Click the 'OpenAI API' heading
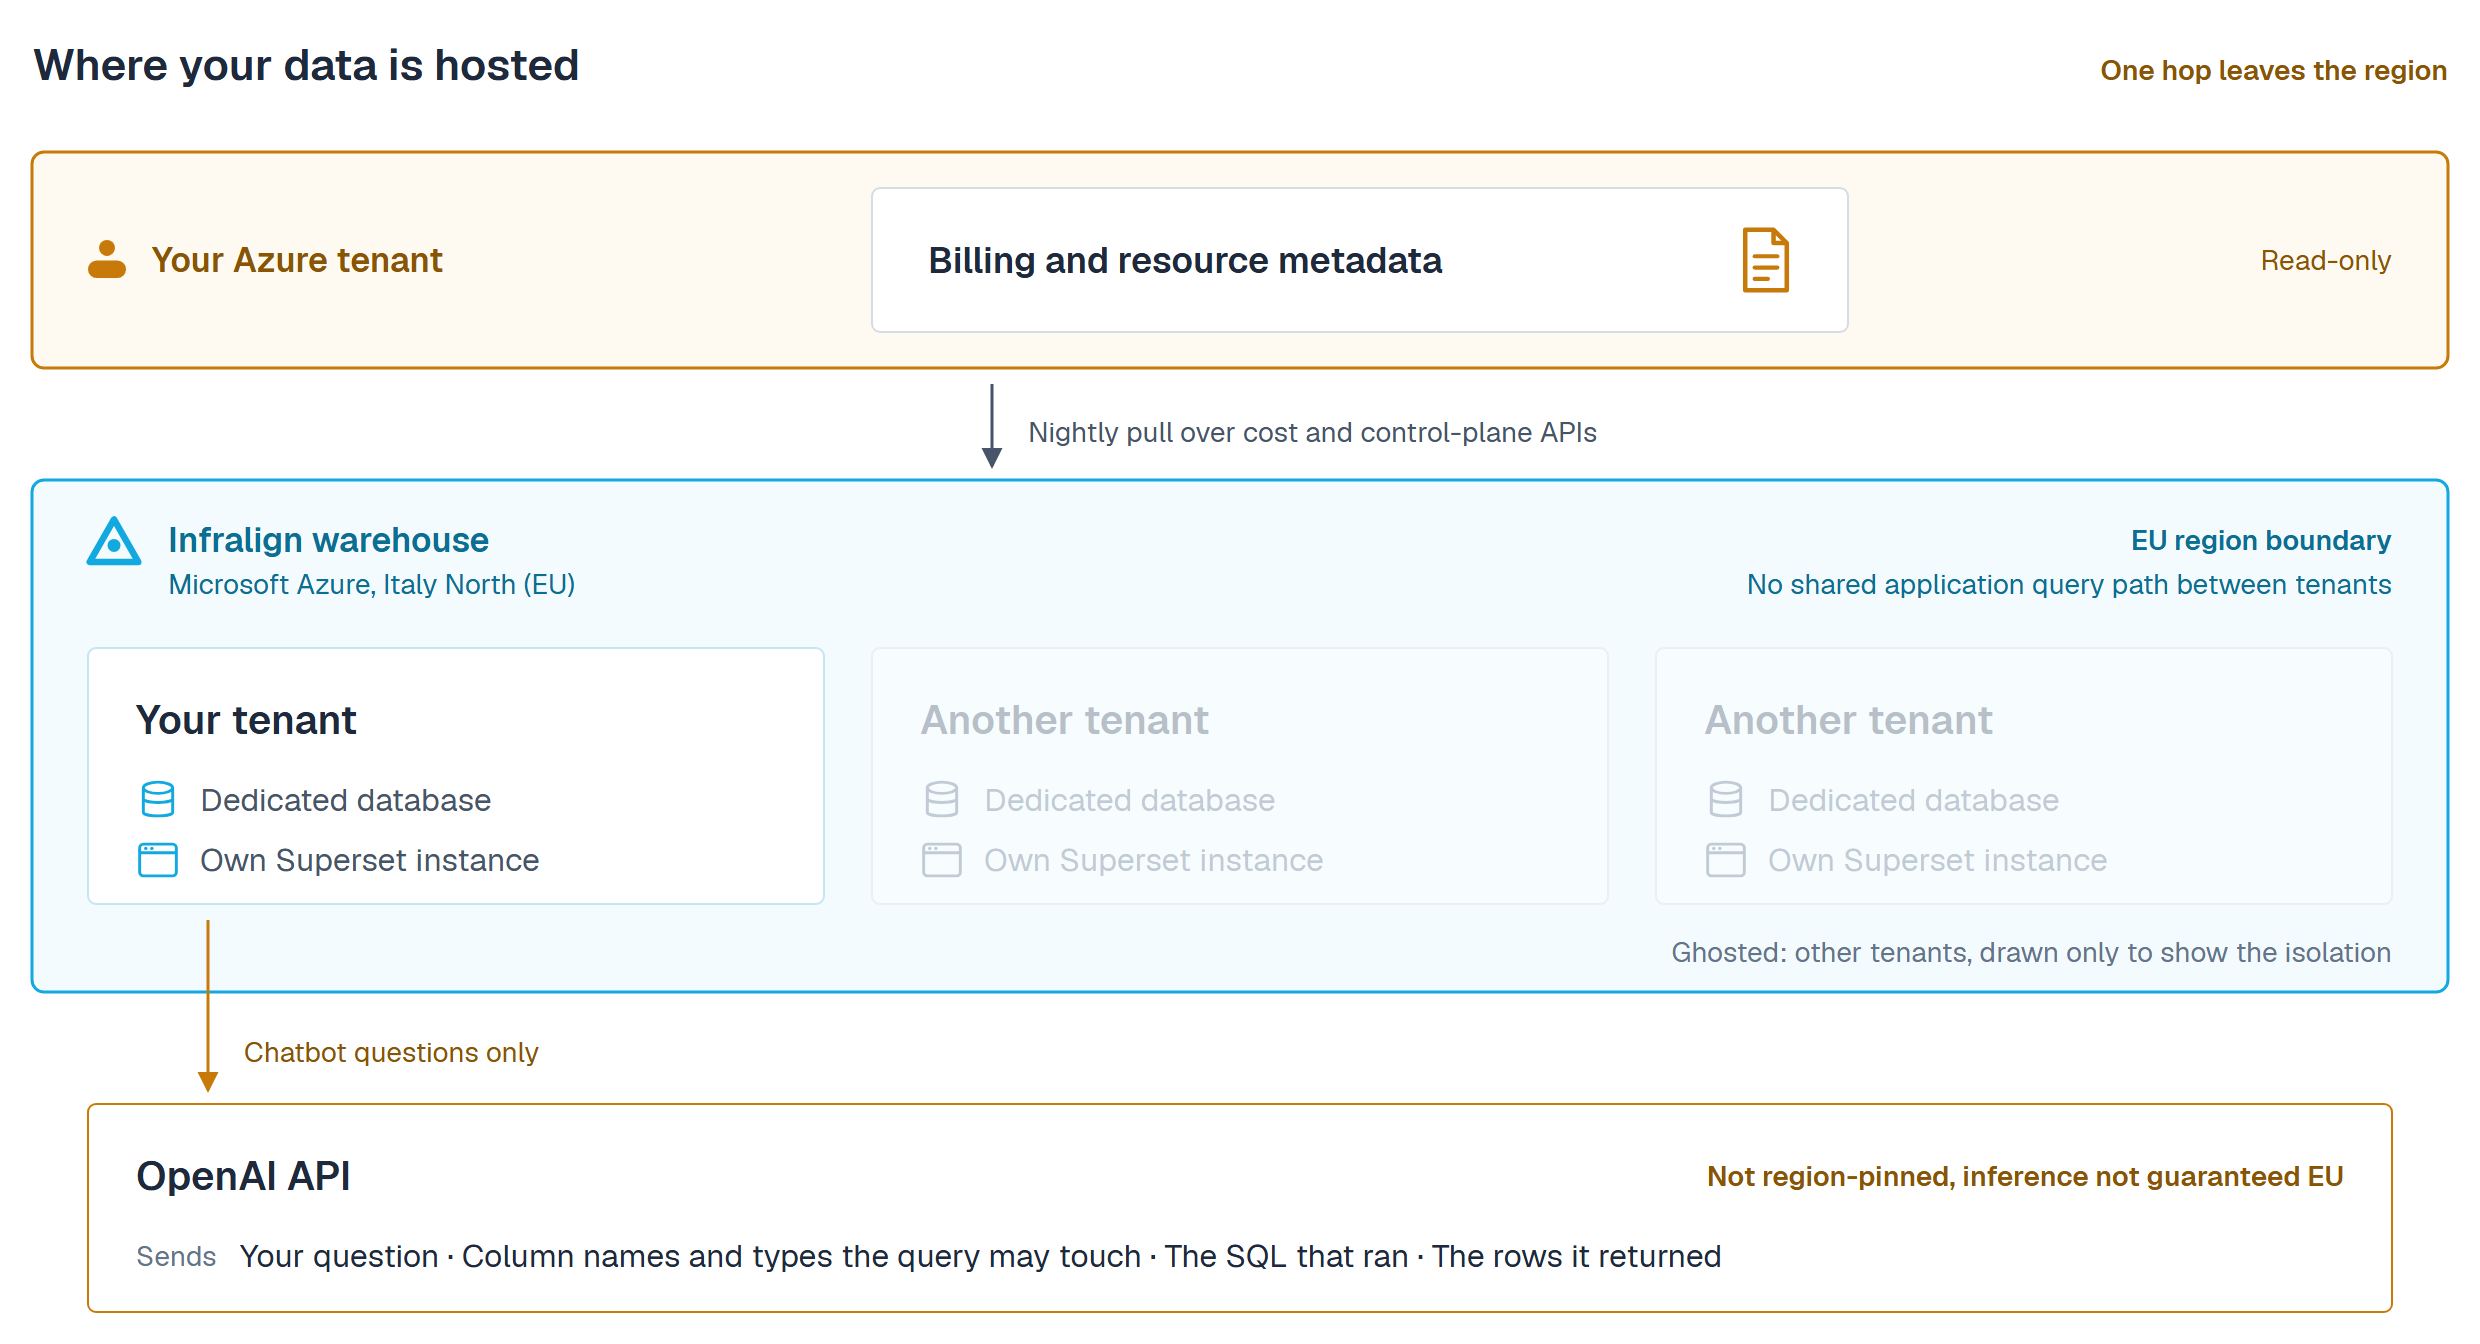The width and height of the screenshot is (2480, 1344). (243, 1176)
